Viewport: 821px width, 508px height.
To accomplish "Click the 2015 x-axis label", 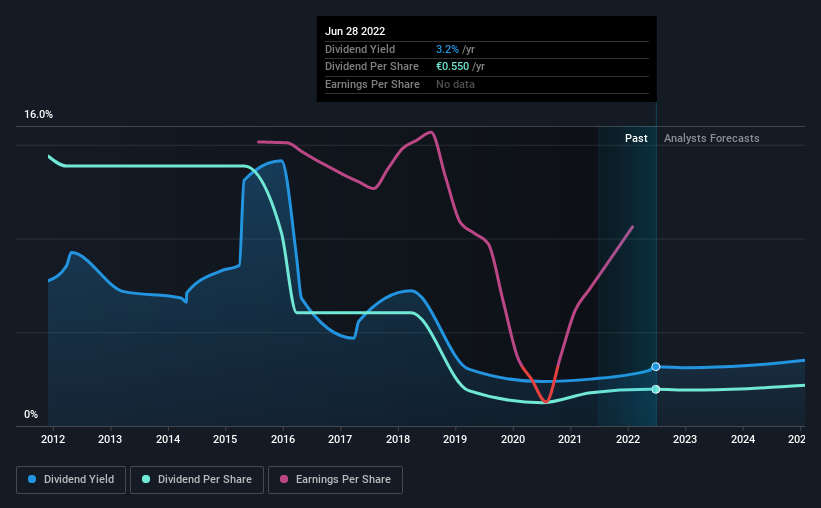I will click(225, 439).
